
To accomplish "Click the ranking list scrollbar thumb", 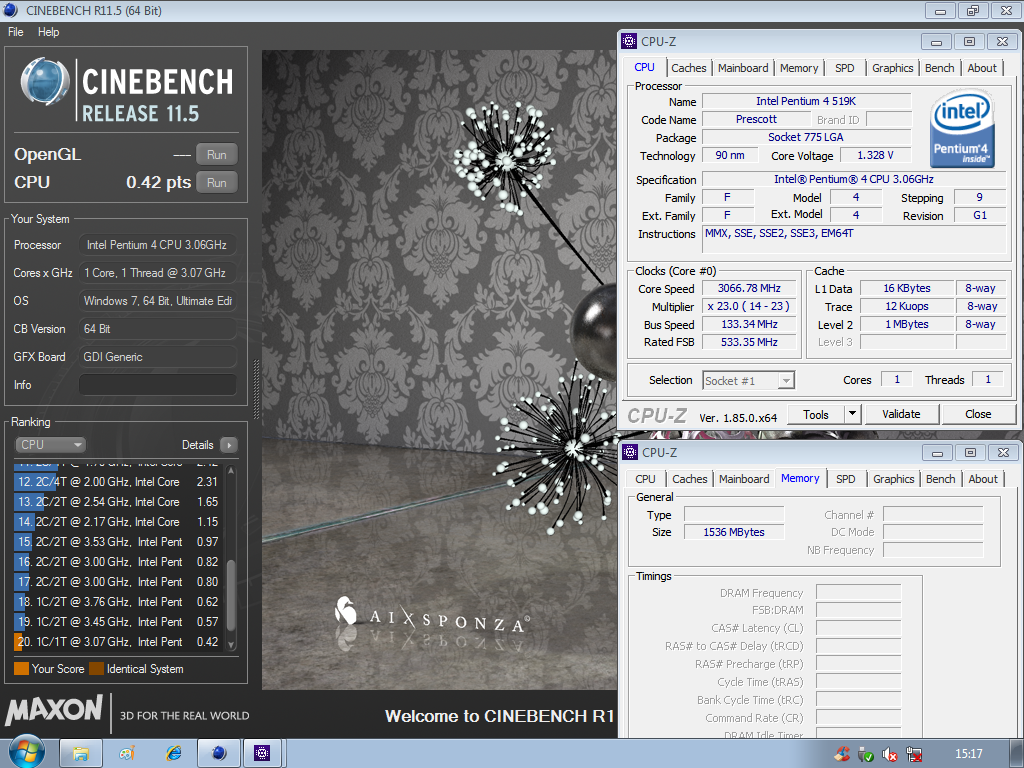I will tap(231, 594).
